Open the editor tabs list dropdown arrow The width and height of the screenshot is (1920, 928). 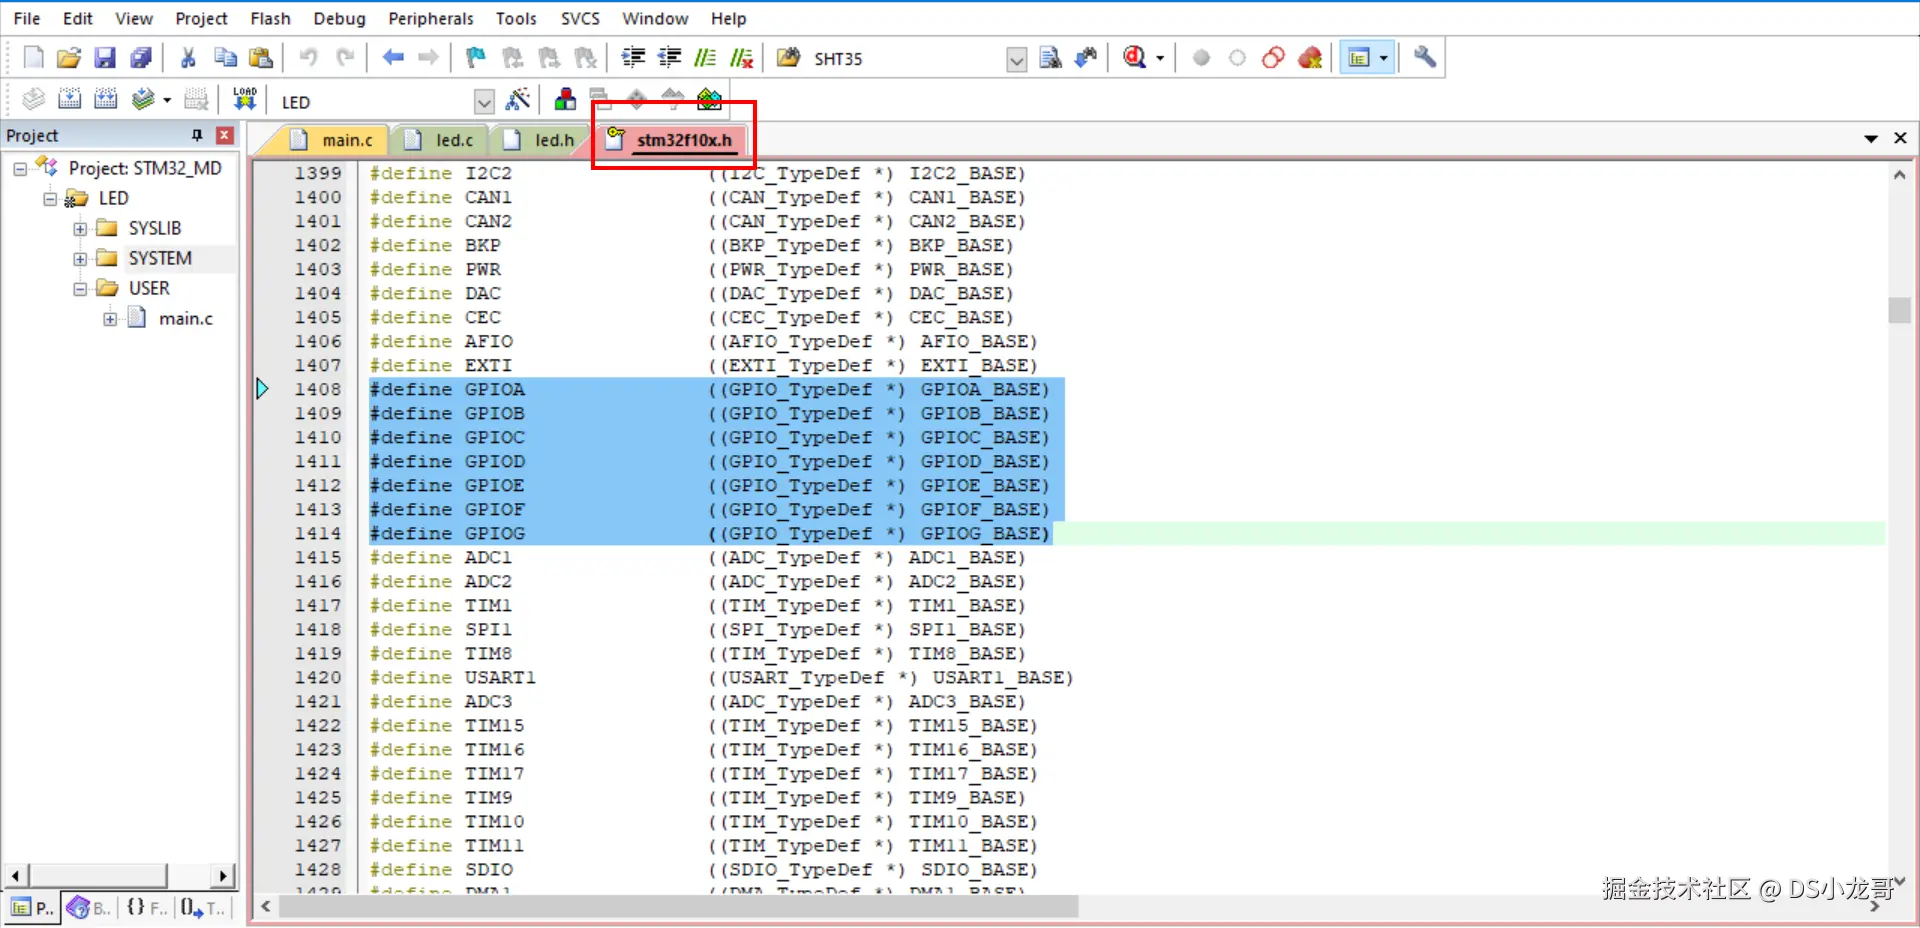pyautogui.click(x=1870, y=139)
